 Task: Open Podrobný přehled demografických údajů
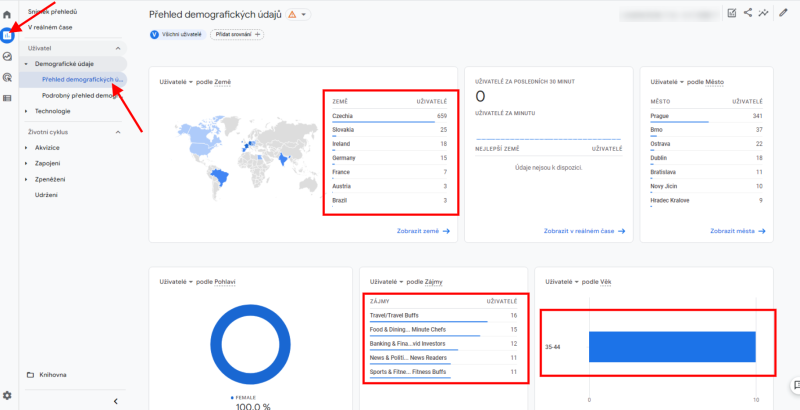pos(81,94)
